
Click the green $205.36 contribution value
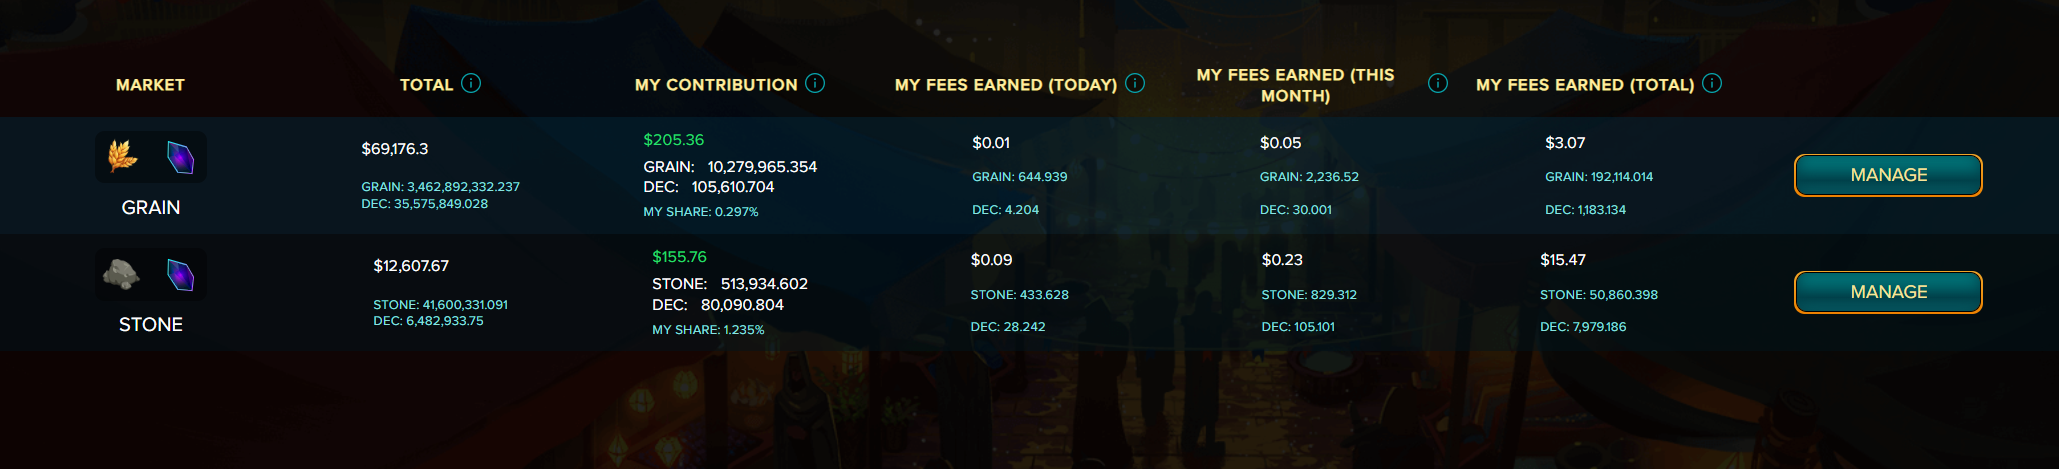coord(674,140)
